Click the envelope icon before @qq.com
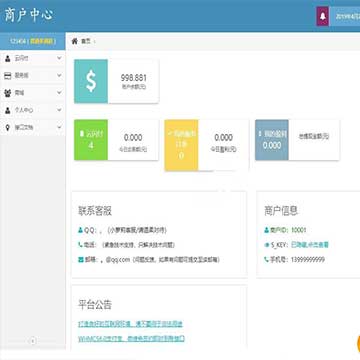The height and width of the screenshot is (360, 360). (80, 260)
